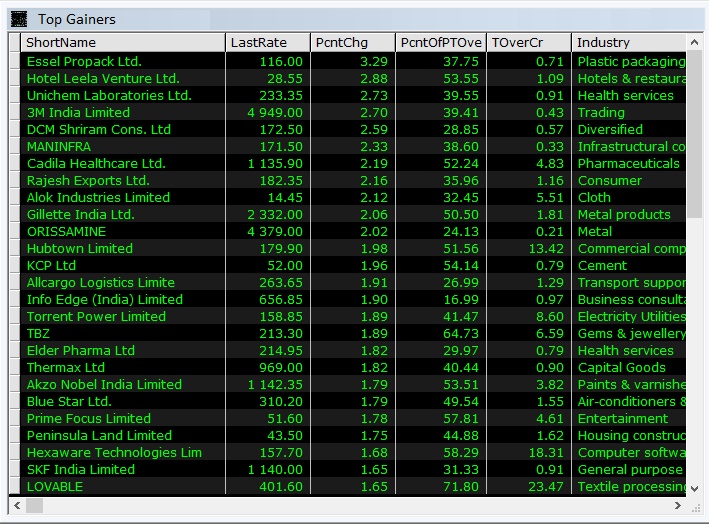Click the PcntOfPTOve column header
This screenshot has height=524, width=709.
pos(441,42)
